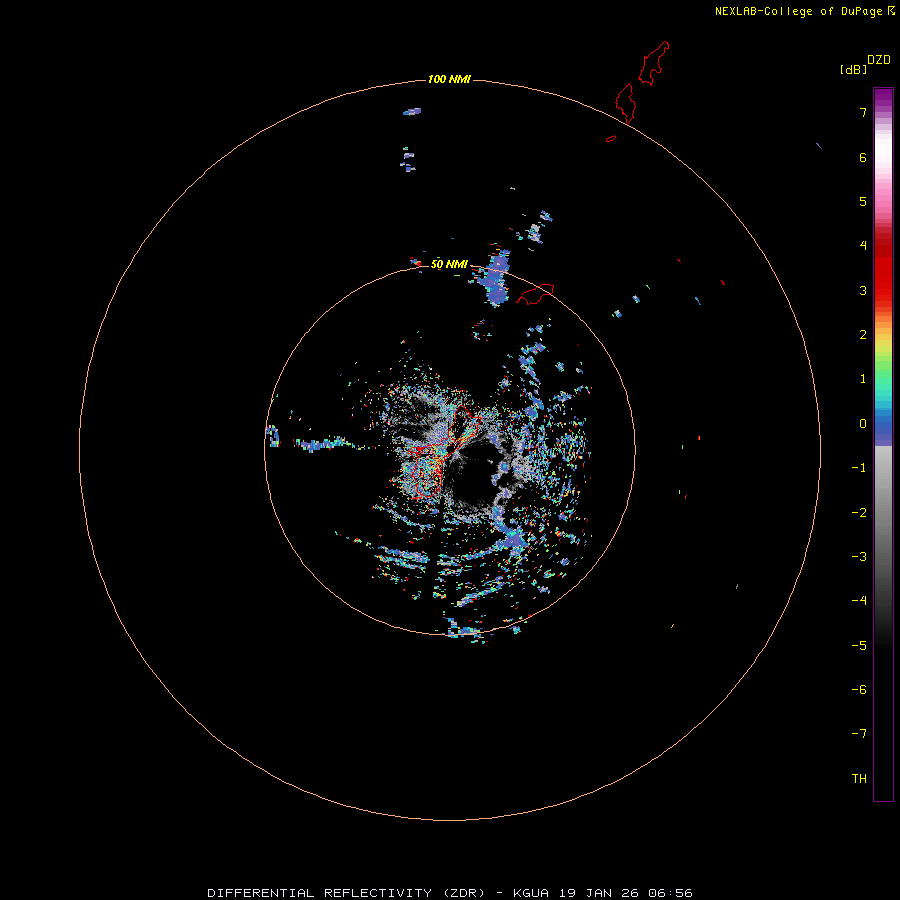Click the -2 value on color scale
The image size is (900, 900).
pos(859,513)
